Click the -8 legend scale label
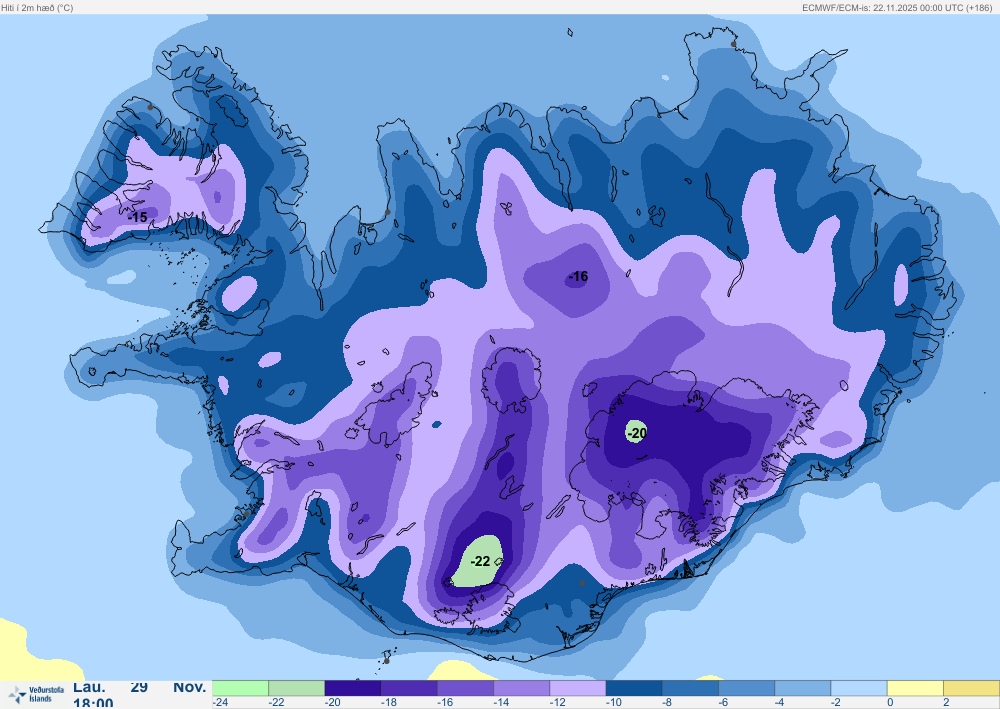The width and height of the screenshot is (1000, 709). click(668, 703)
